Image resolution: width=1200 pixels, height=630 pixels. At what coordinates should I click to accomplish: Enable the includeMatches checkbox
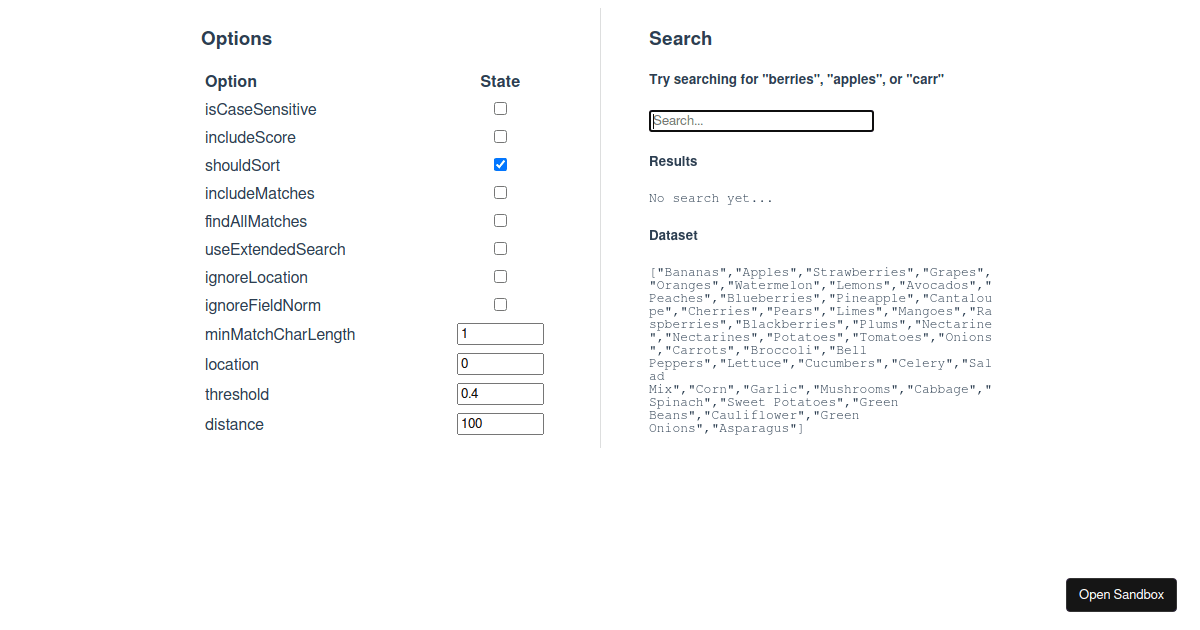pos(500,193)
